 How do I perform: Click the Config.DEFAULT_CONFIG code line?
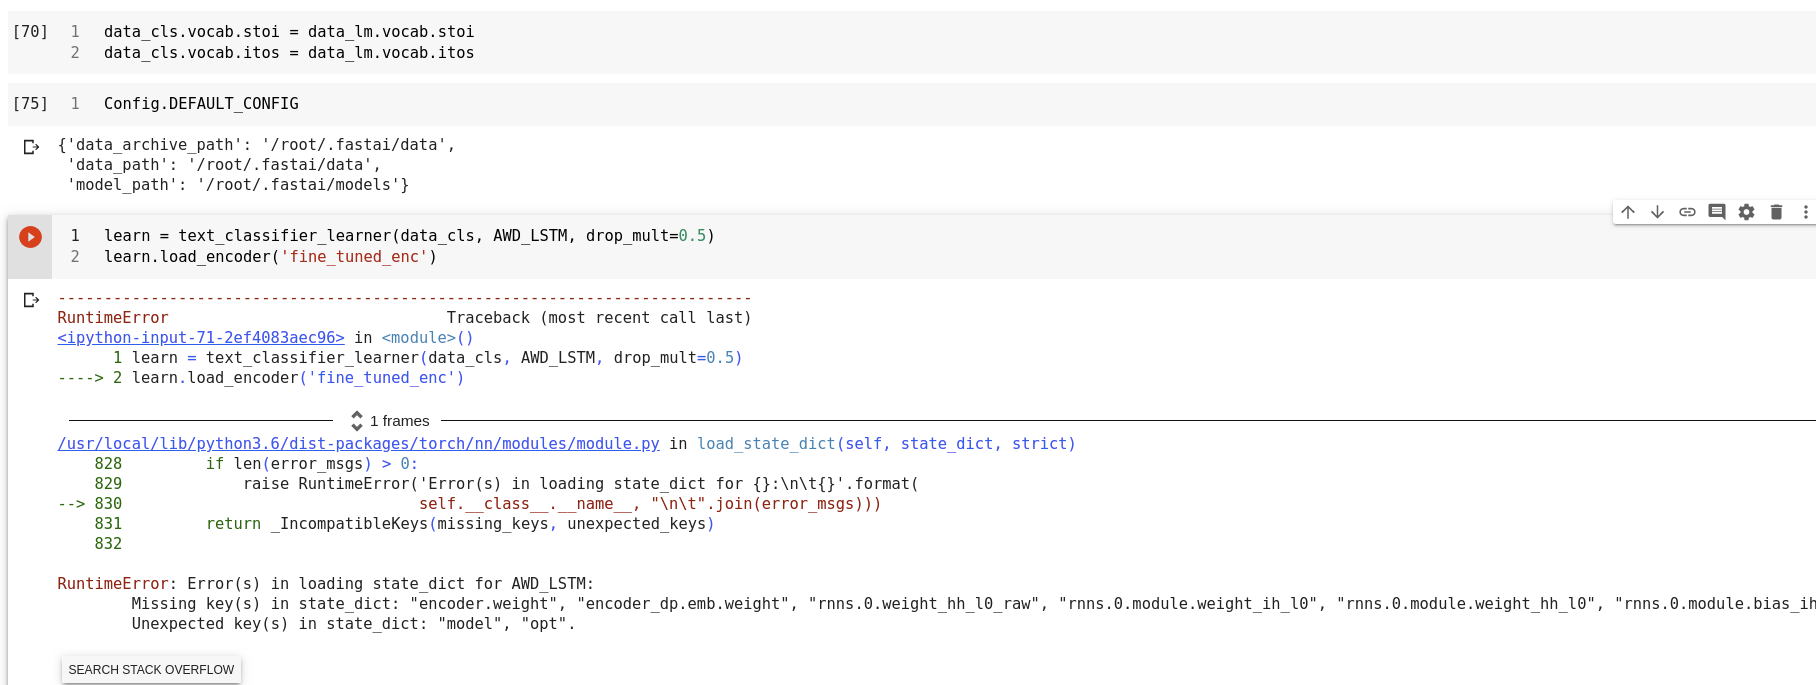click(201, 104)
